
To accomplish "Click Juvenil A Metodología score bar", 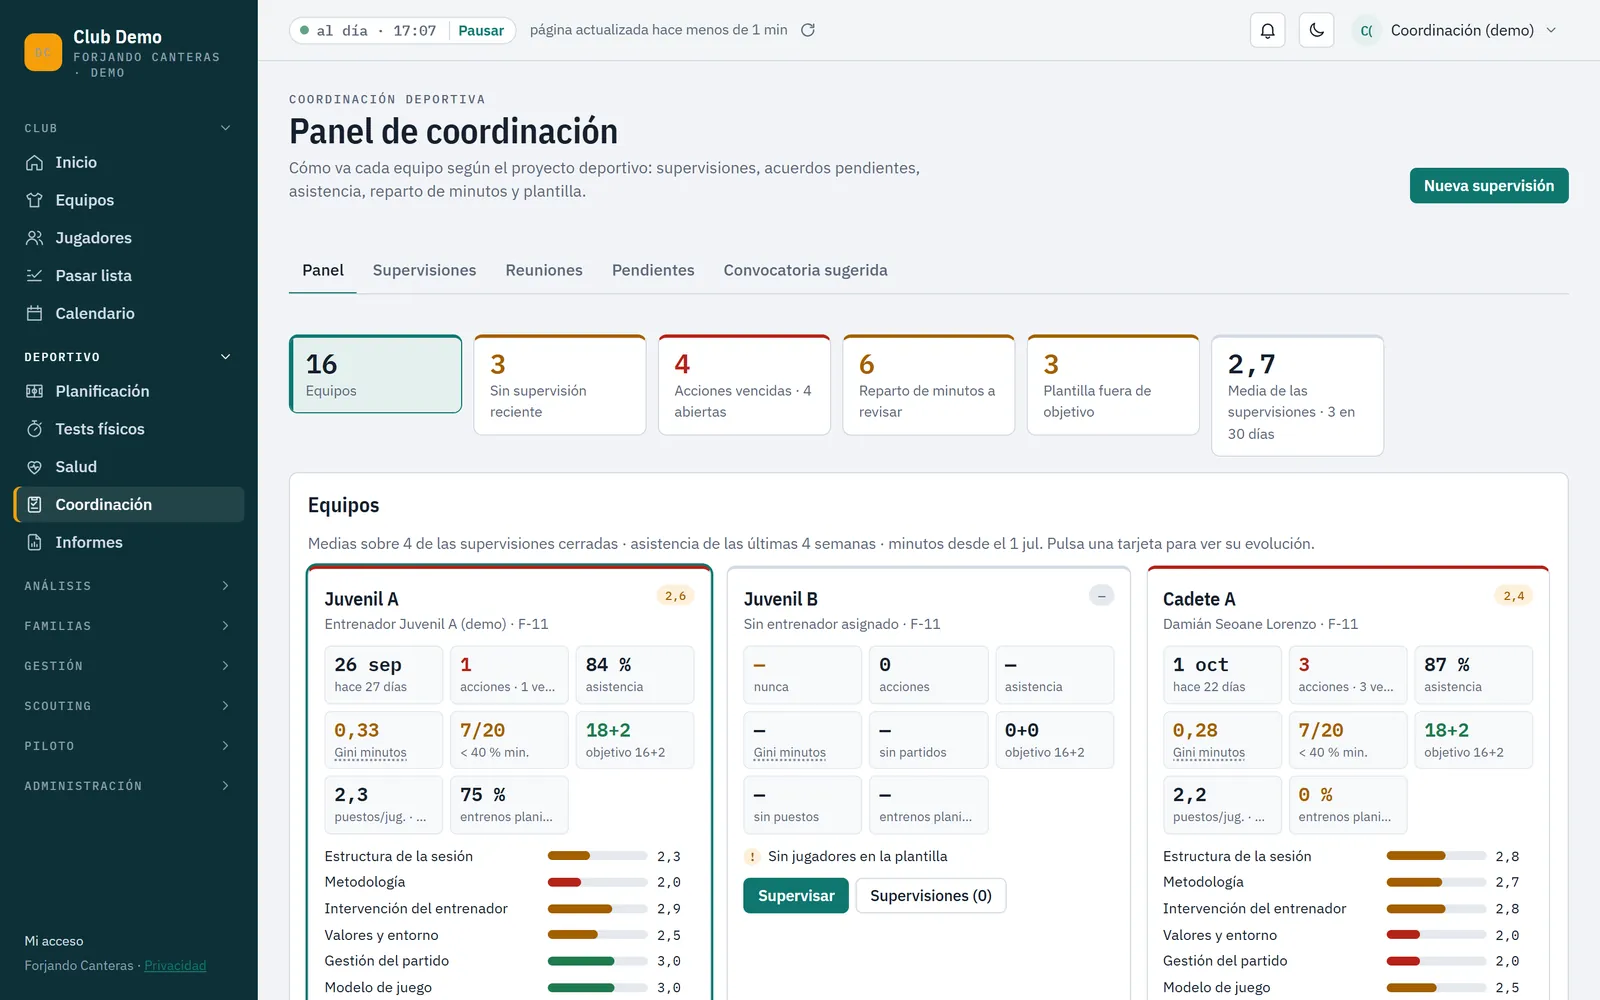I will 597,882.
